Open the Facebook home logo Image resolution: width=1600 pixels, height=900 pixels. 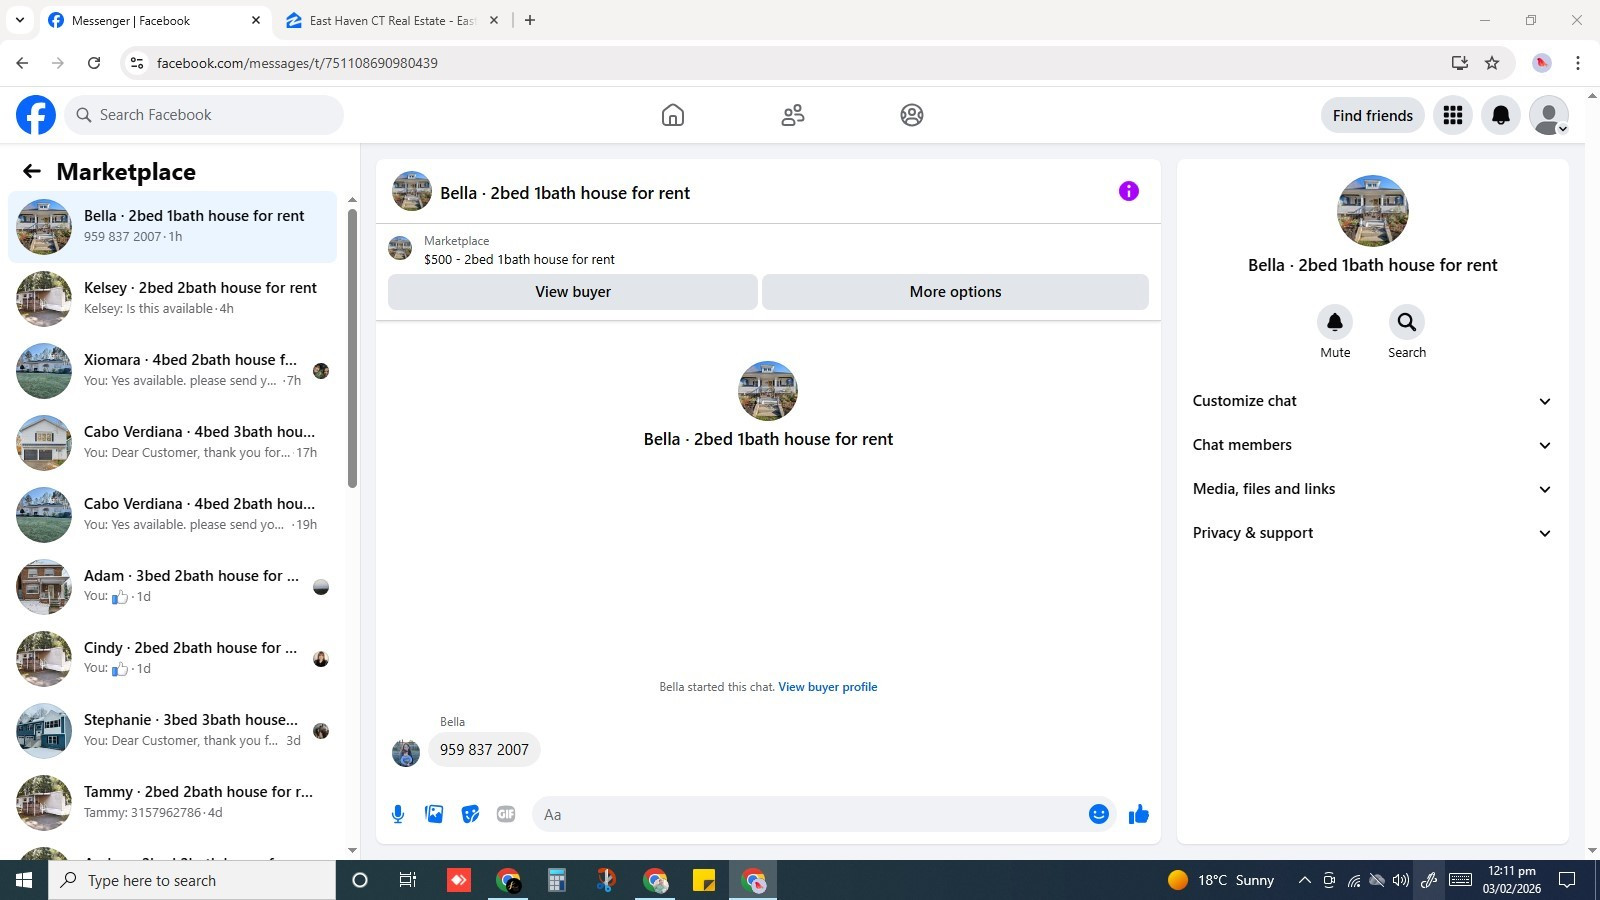36,115
